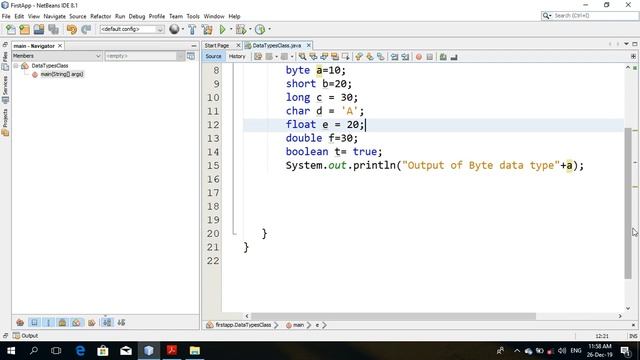Screen dimensions: 640x360
Task: Click the Windows Start button
Action: click(11, 351)
